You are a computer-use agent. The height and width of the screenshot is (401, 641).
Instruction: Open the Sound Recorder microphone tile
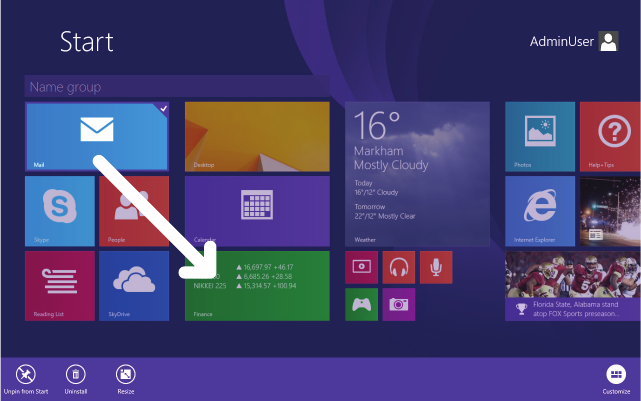click(x=436, y=267)
